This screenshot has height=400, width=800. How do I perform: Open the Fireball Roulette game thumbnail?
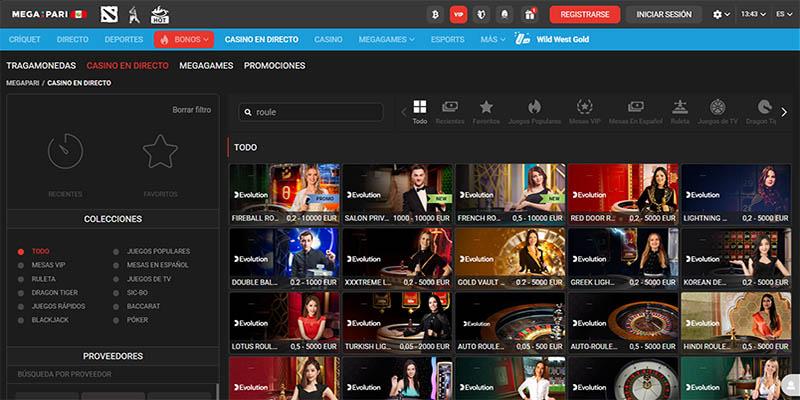click(x=284, y=194)
